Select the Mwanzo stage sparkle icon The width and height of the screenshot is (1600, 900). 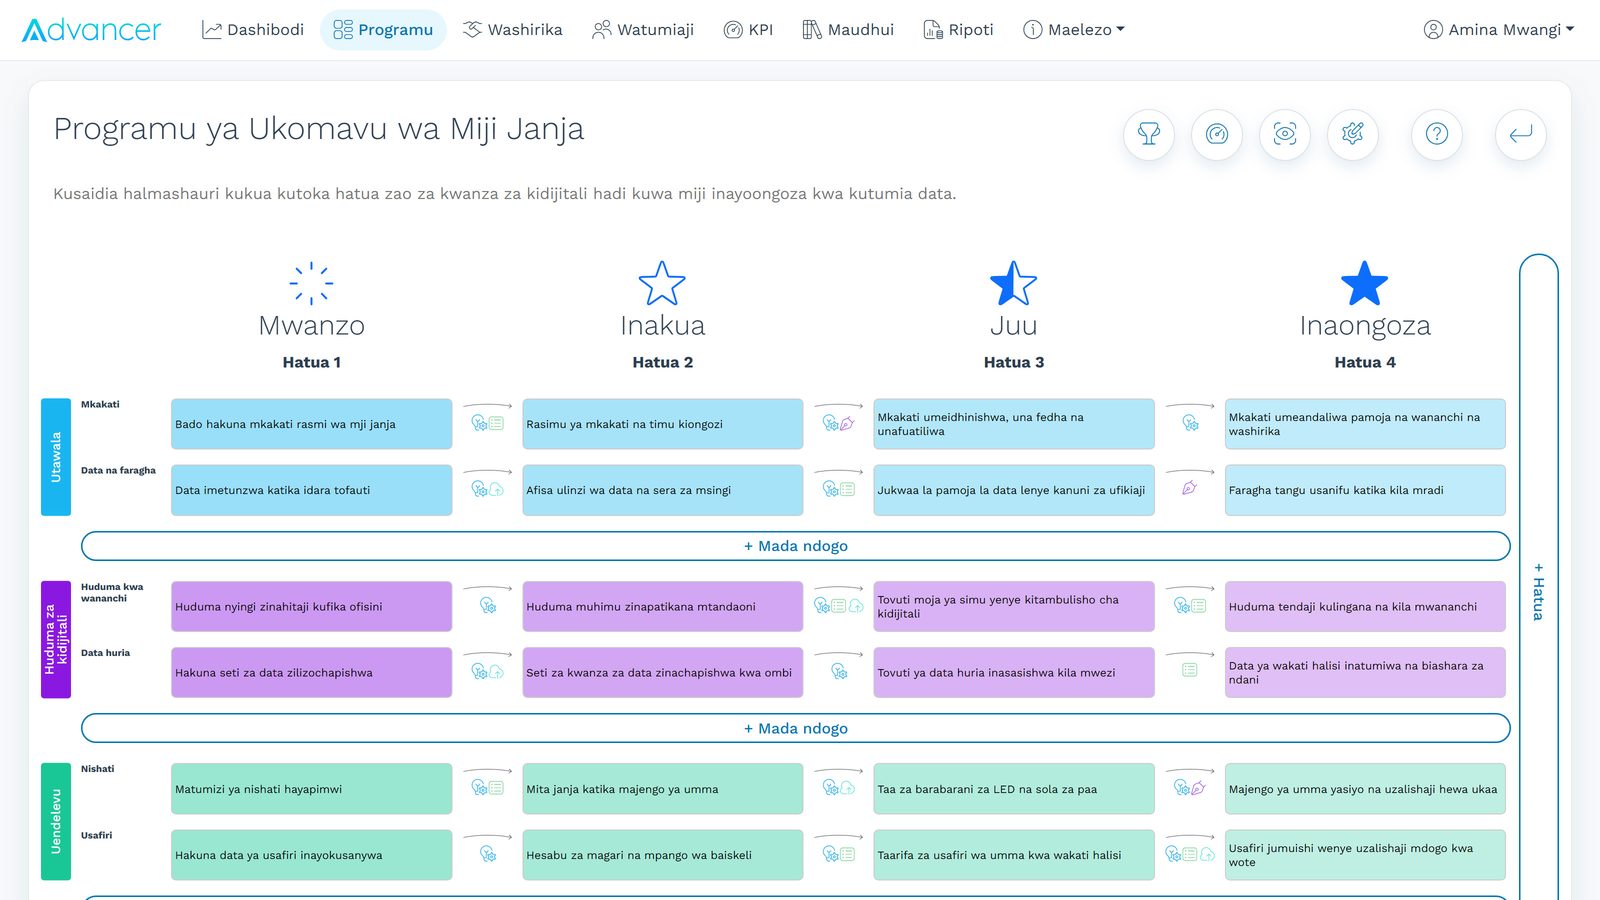coord(311,283)
